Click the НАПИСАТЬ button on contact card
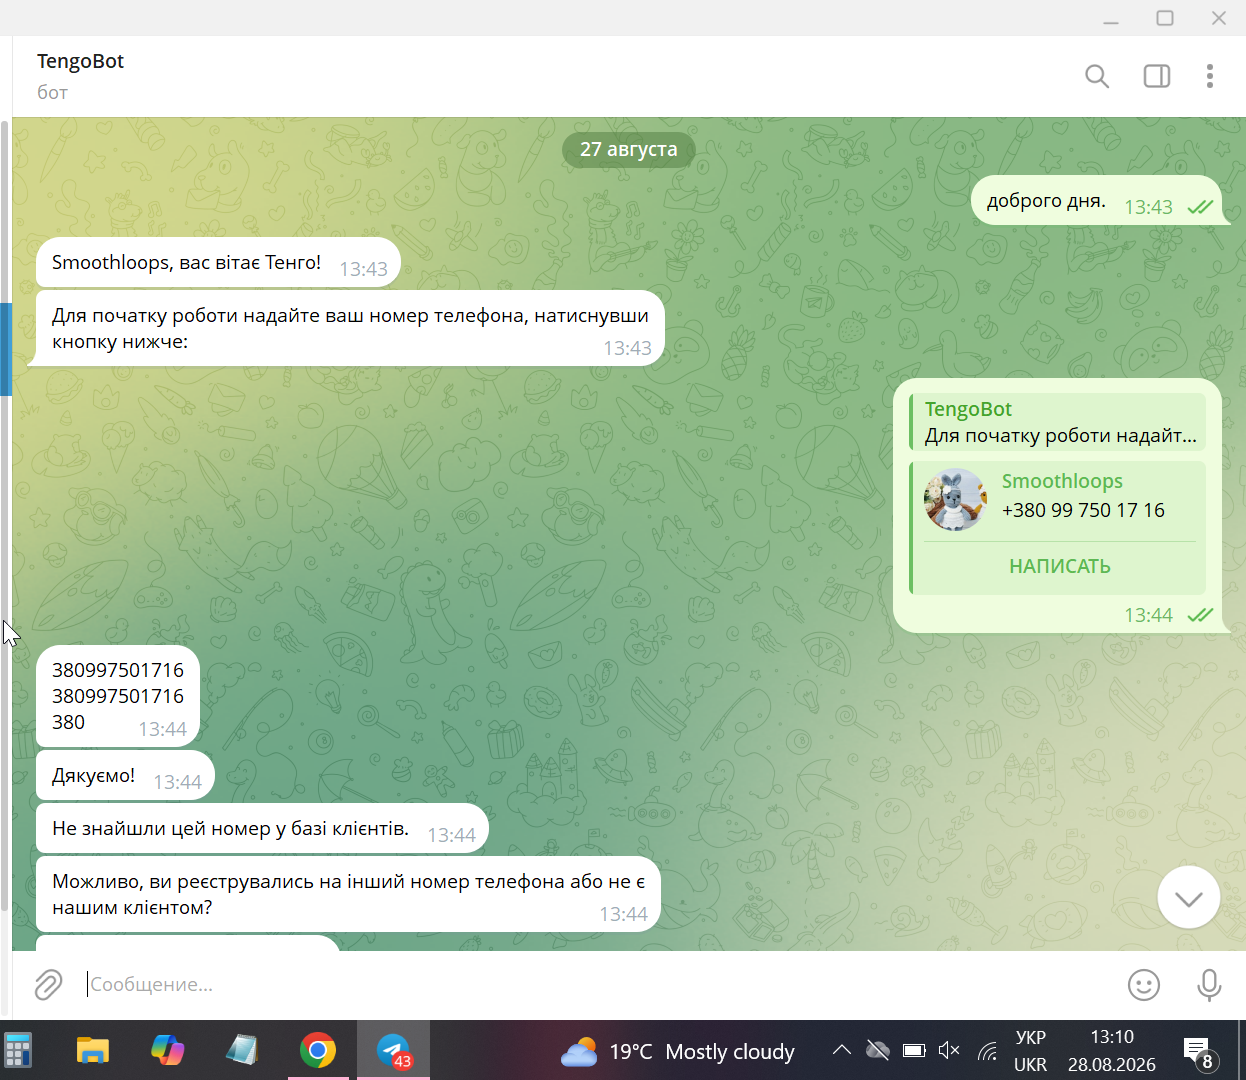Screen dimensions: 1246x1080 click(1059, 566)
